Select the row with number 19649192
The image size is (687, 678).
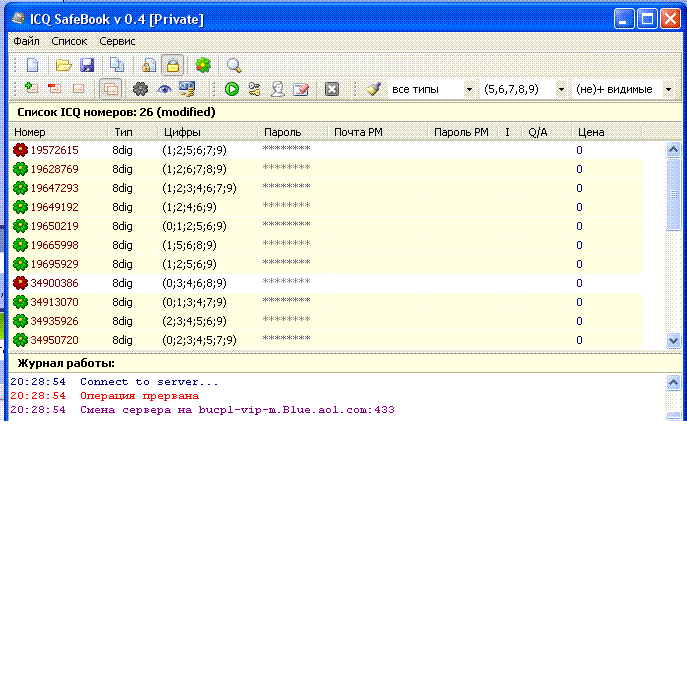(x=326, y=207)
